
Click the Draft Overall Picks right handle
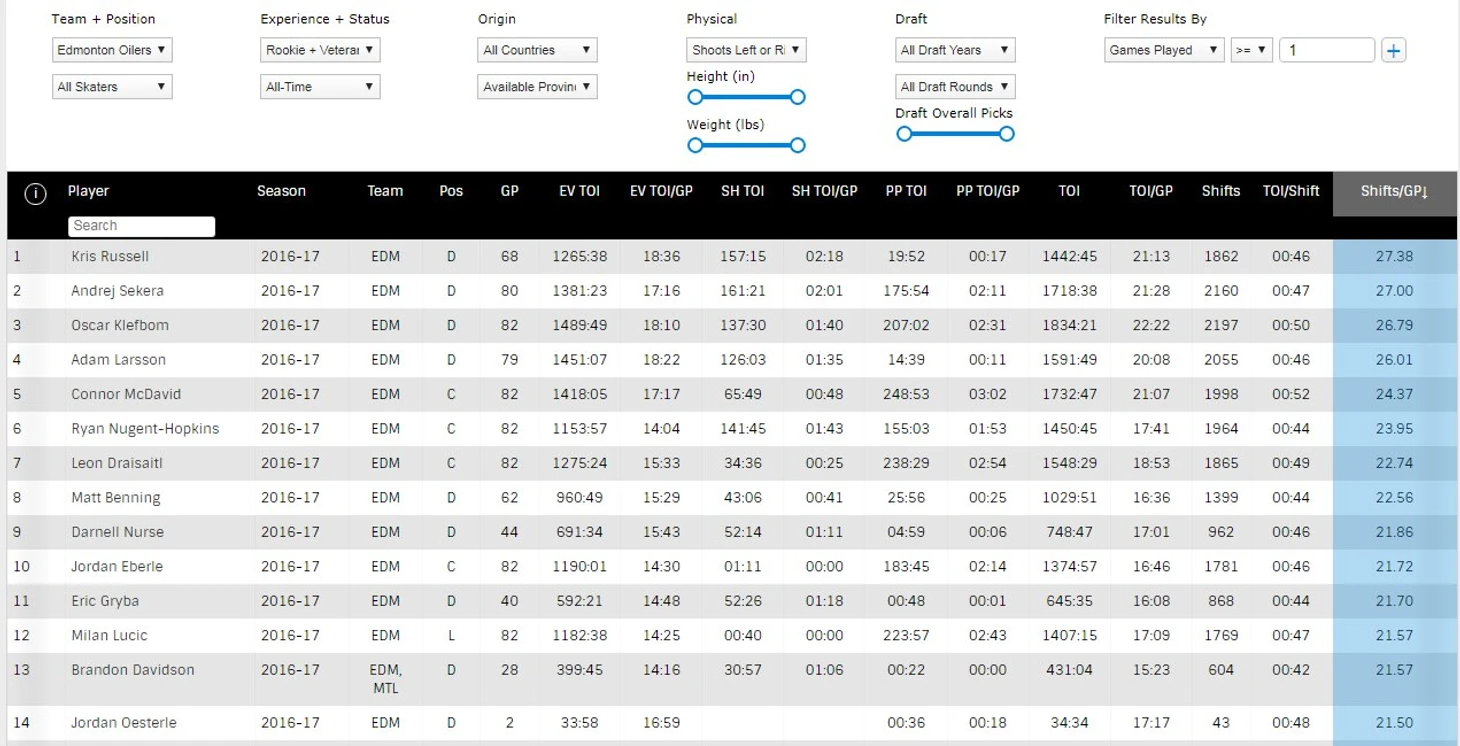1006,134
